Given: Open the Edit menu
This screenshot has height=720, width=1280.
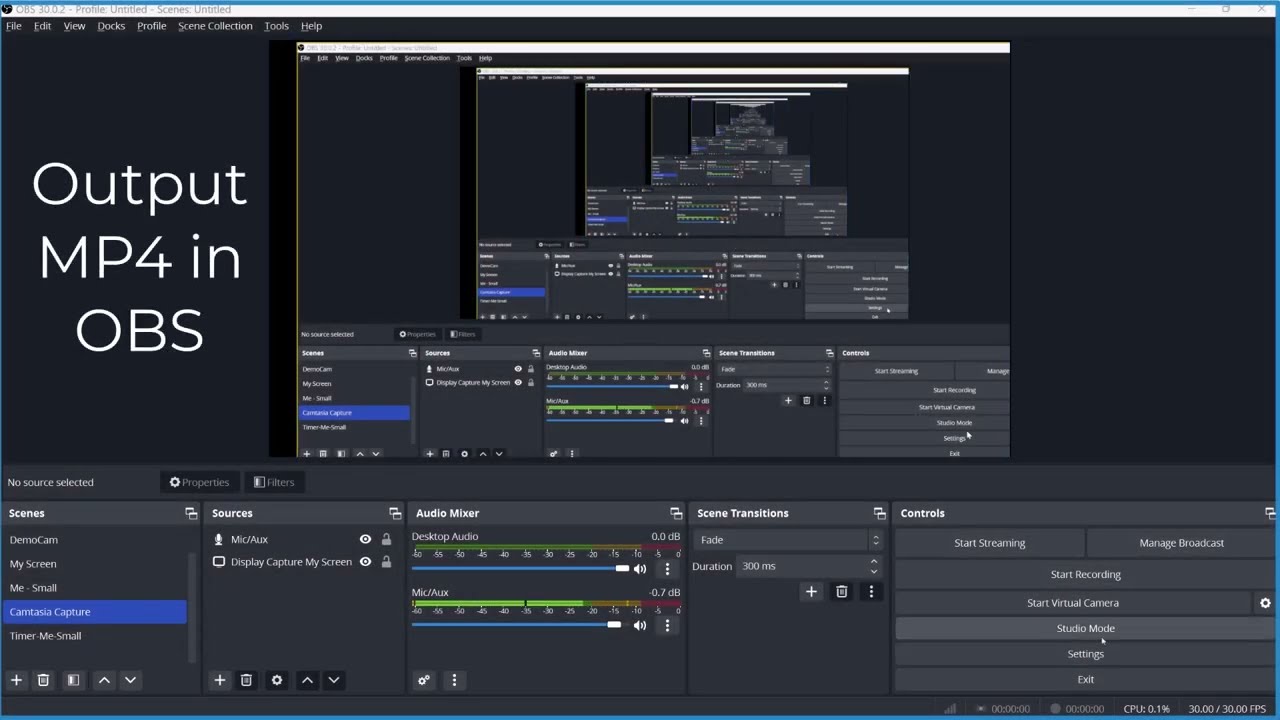Looking at the screenshot, I should (x=42, y=26).
